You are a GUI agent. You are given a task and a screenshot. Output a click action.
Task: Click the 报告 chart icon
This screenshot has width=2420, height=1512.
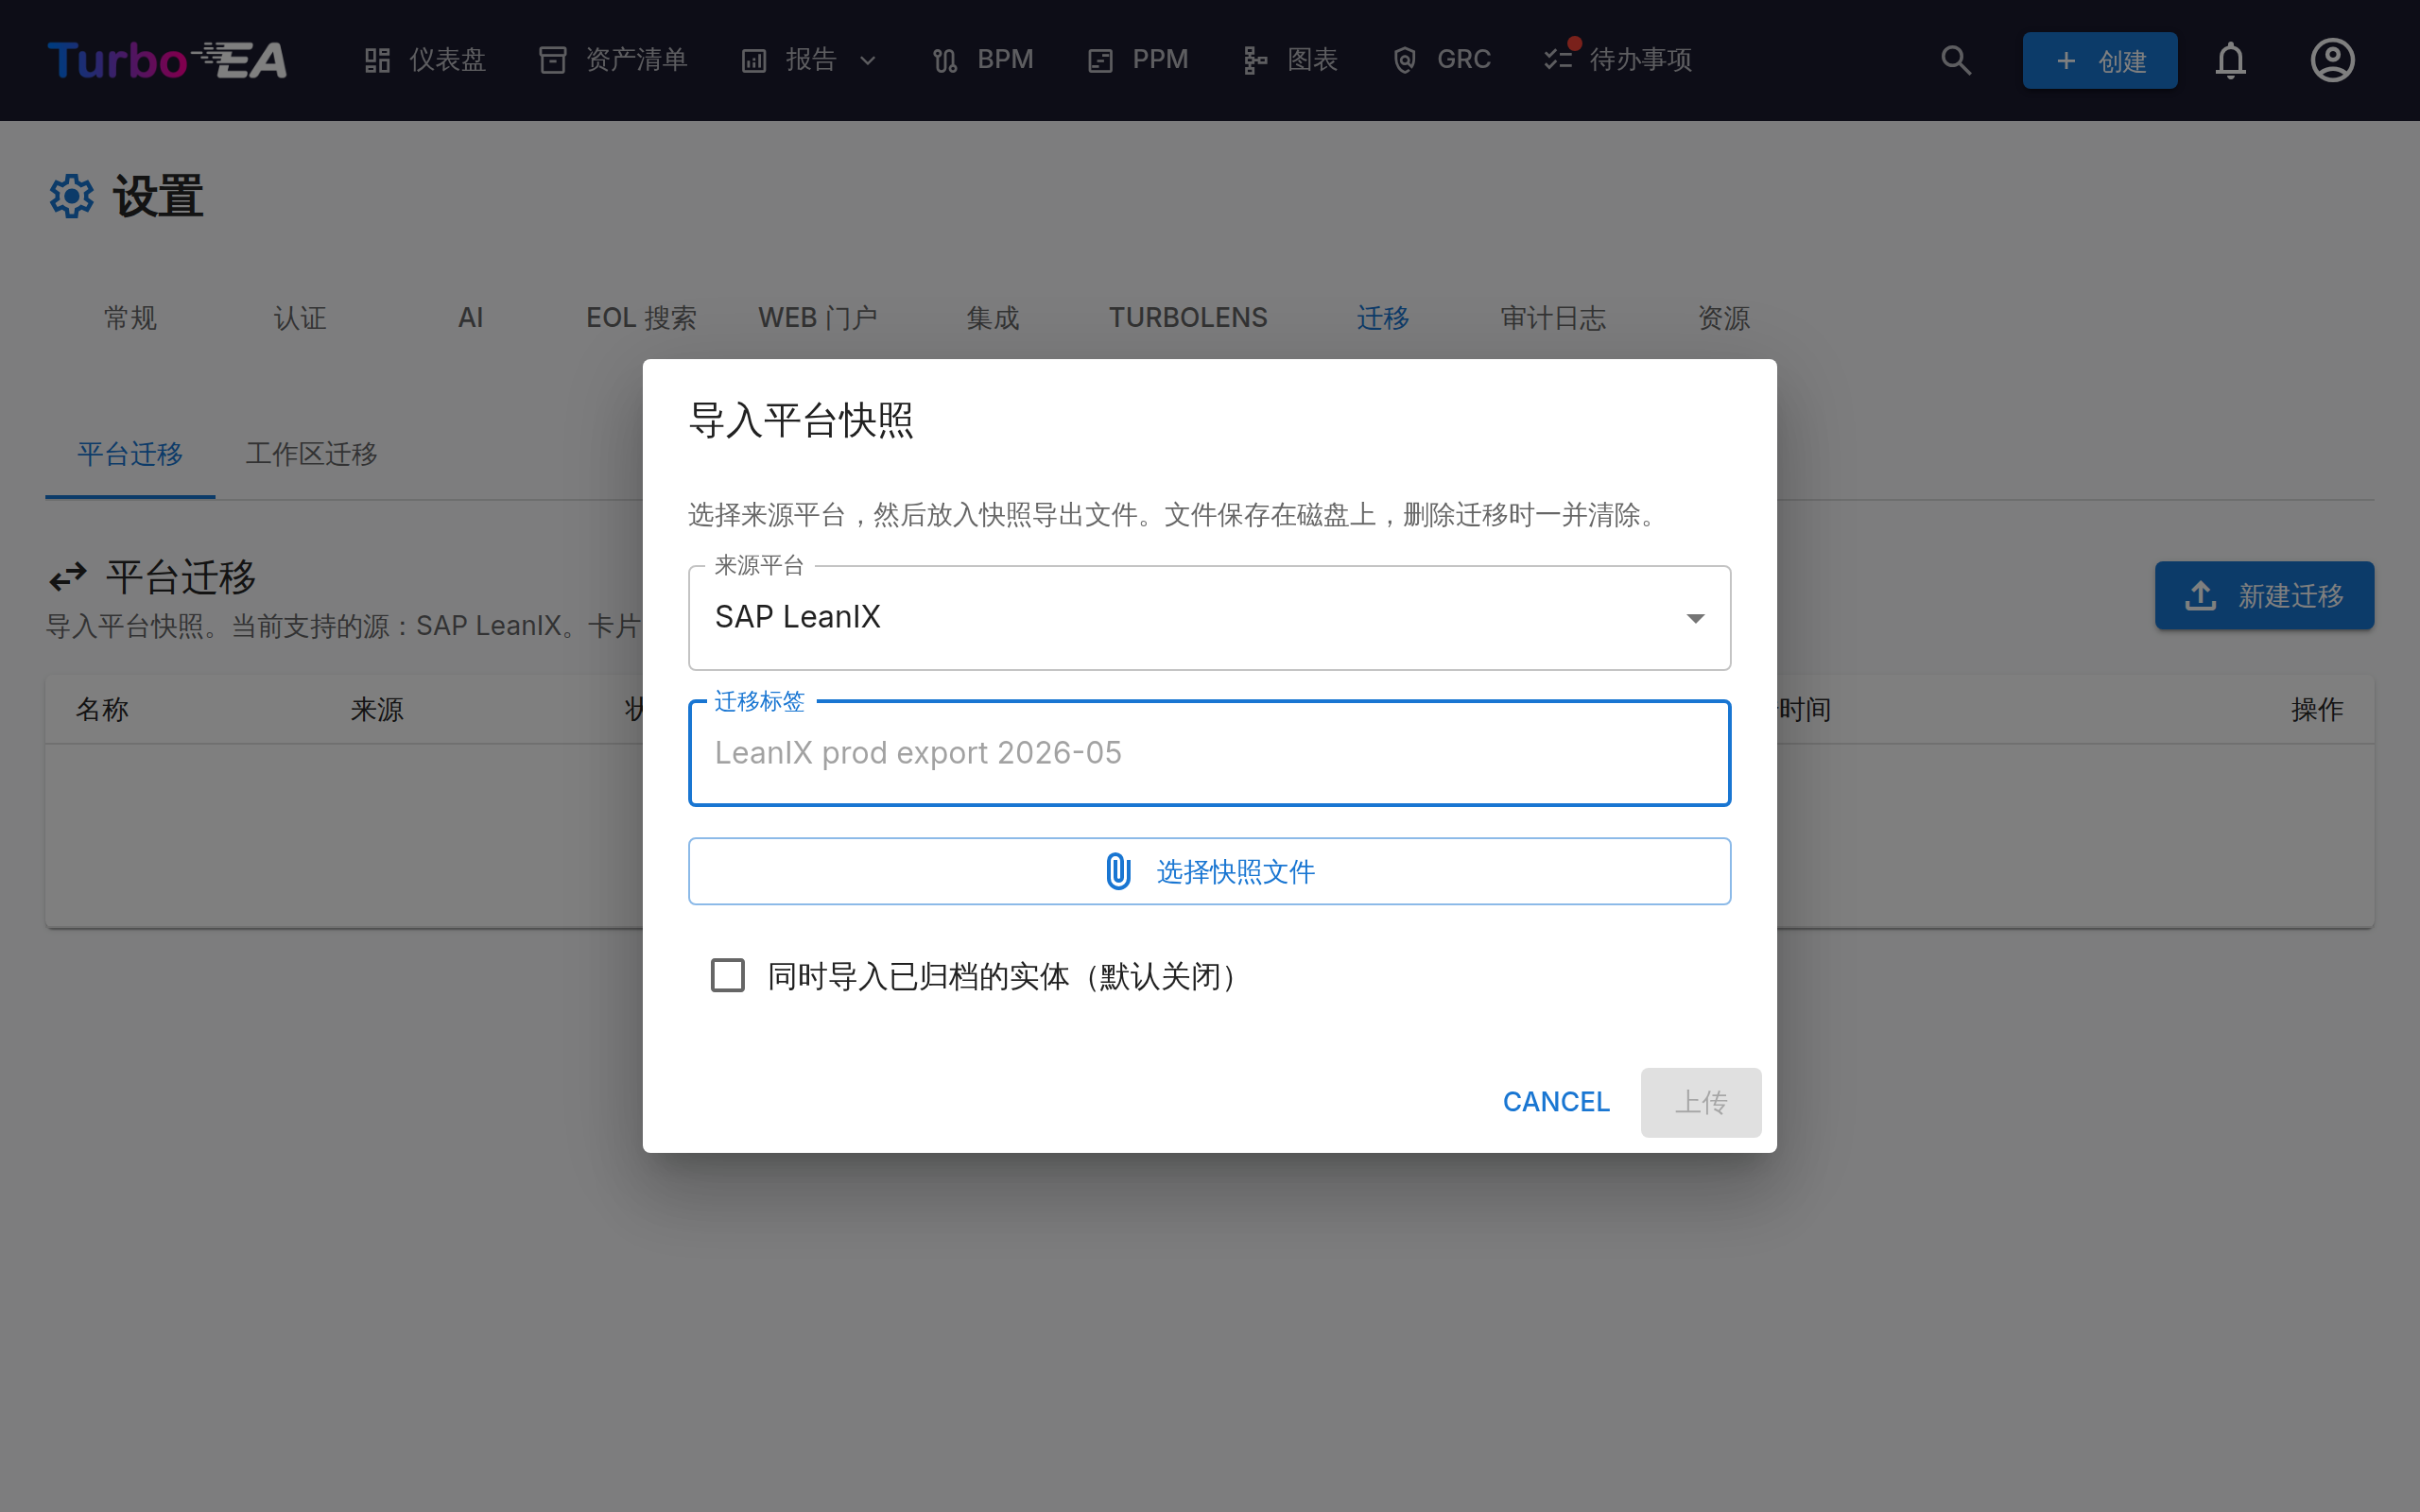(754, 61)
